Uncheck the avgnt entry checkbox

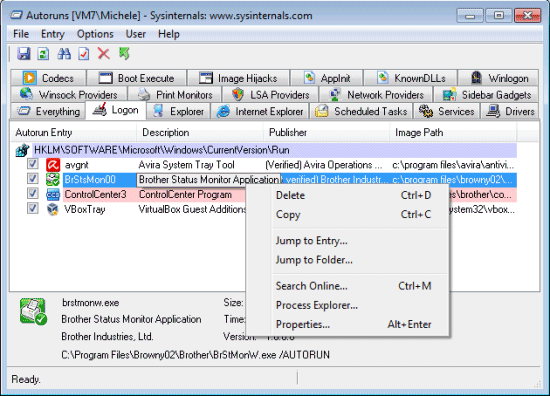tap(33, 164)
